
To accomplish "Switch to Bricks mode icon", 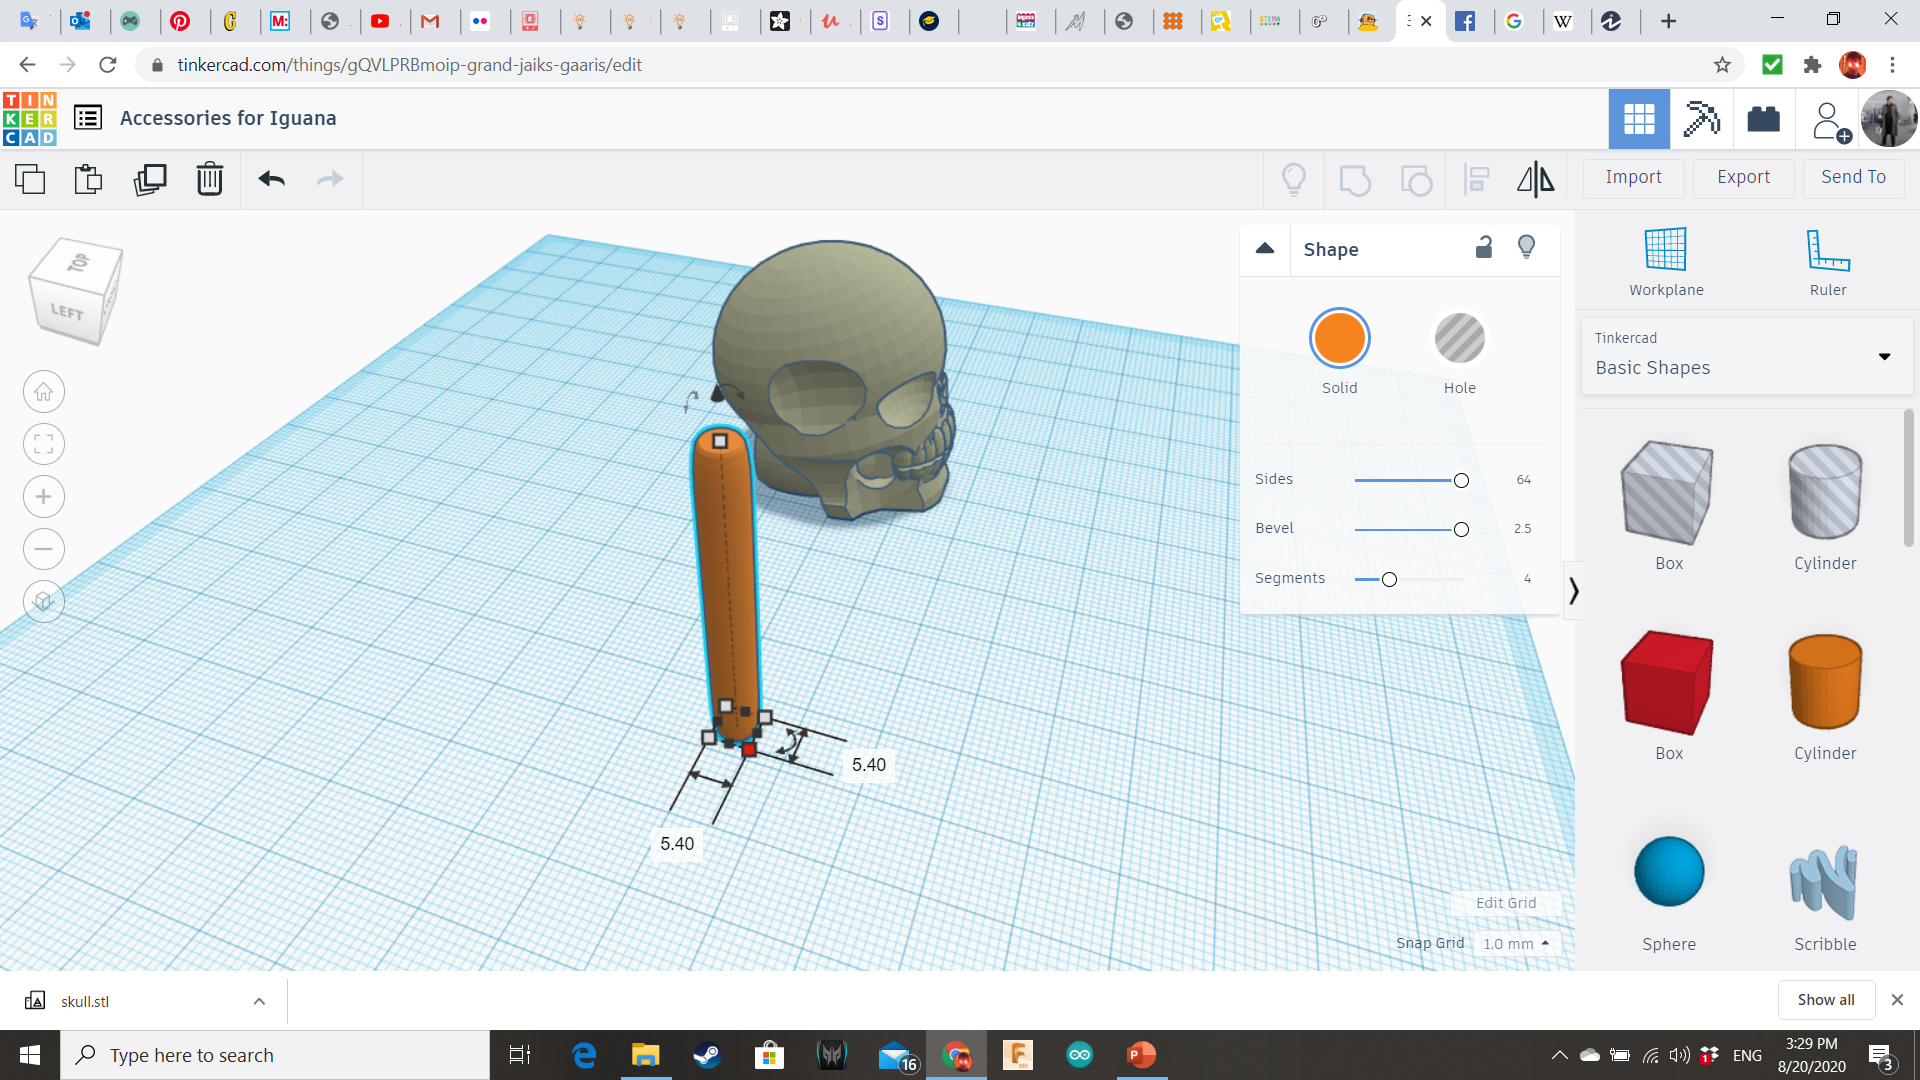I will 1763,119.
